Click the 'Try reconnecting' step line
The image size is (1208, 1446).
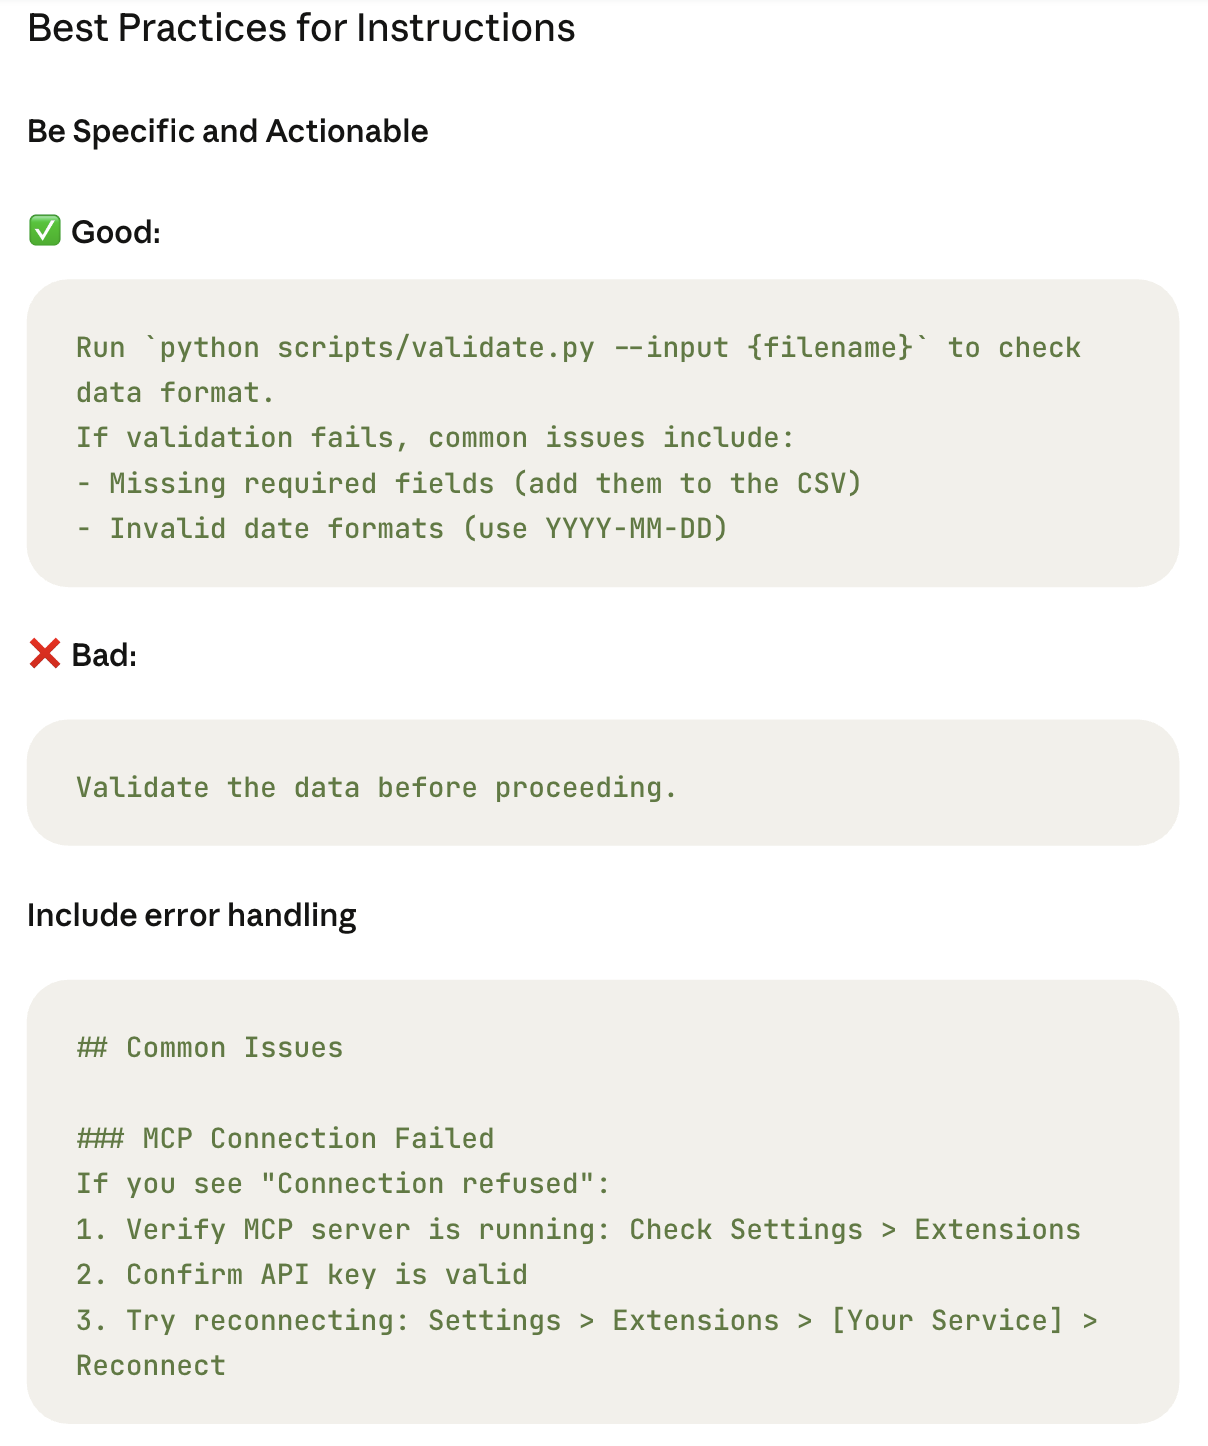point(587,1320)
